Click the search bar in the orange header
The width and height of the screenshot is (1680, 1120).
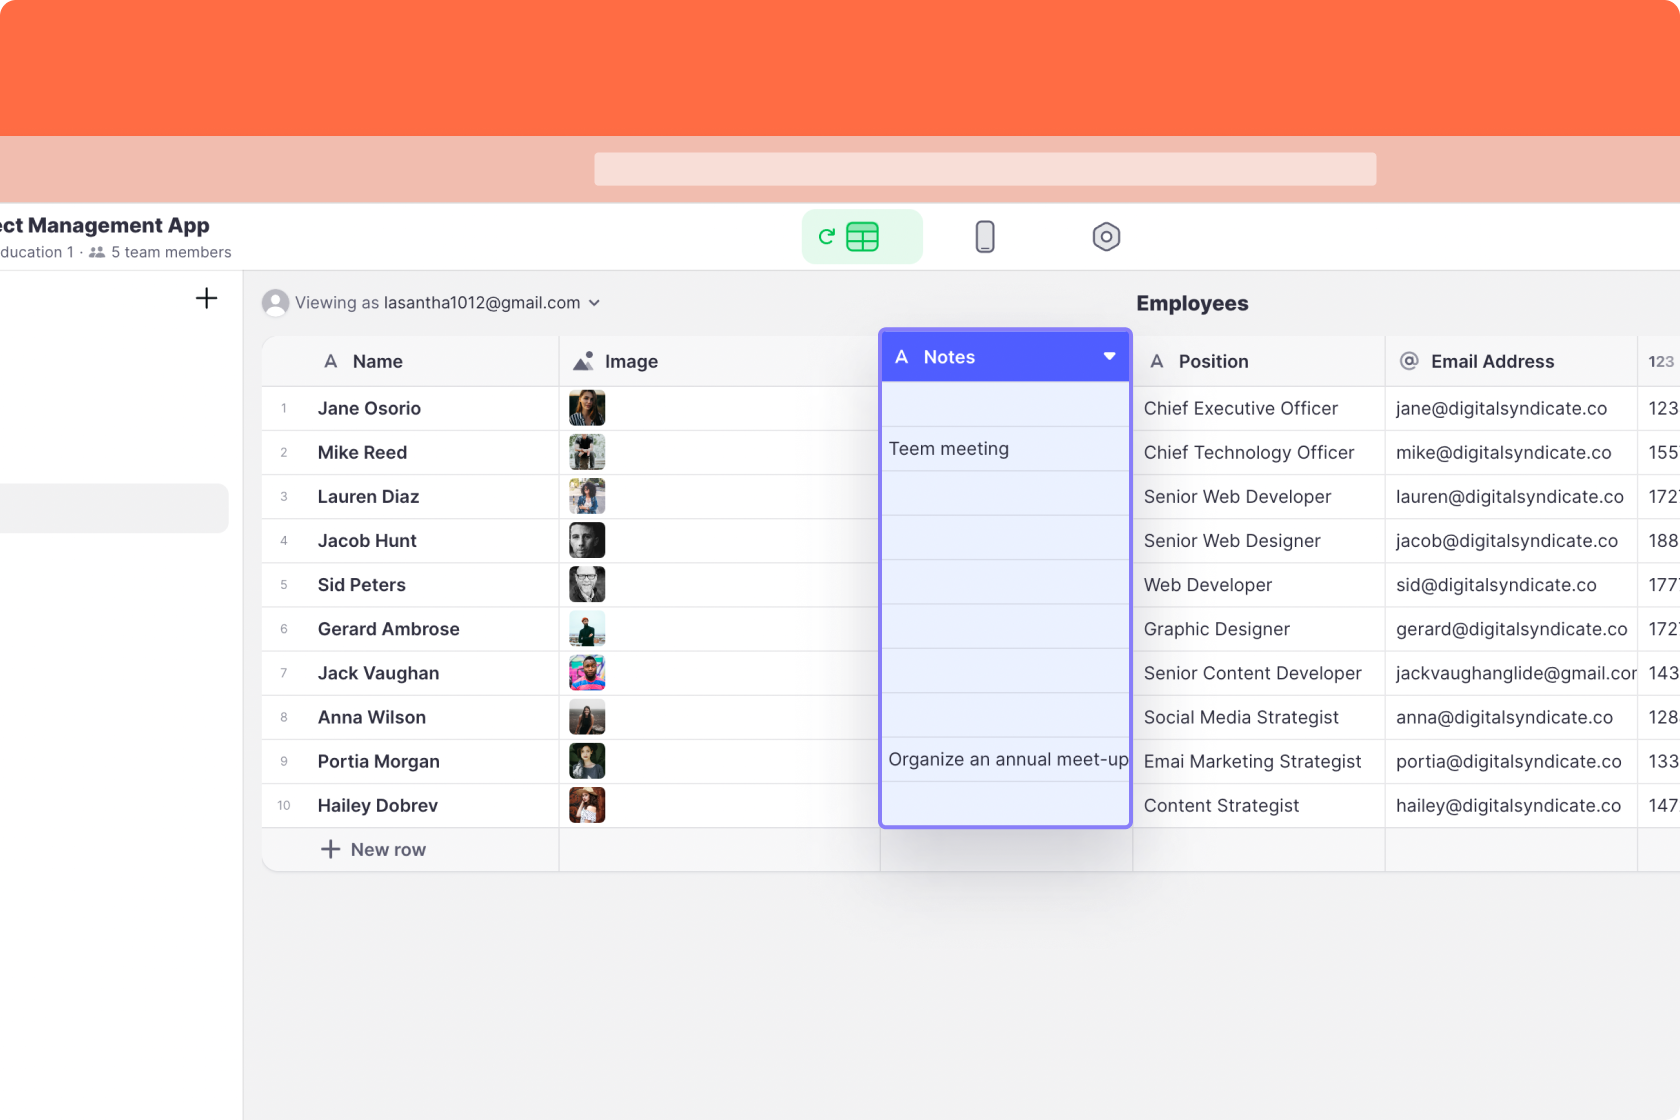tap(985, 170)
